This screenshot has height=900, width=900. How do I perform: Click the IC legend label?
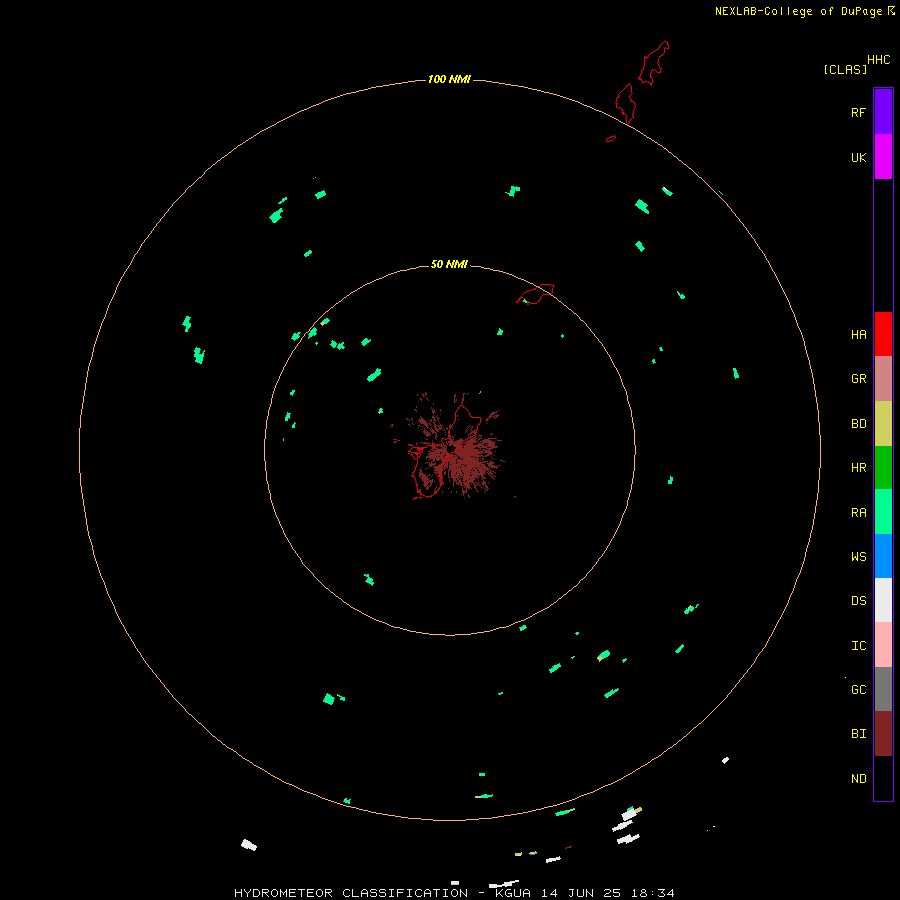[858, 646]
